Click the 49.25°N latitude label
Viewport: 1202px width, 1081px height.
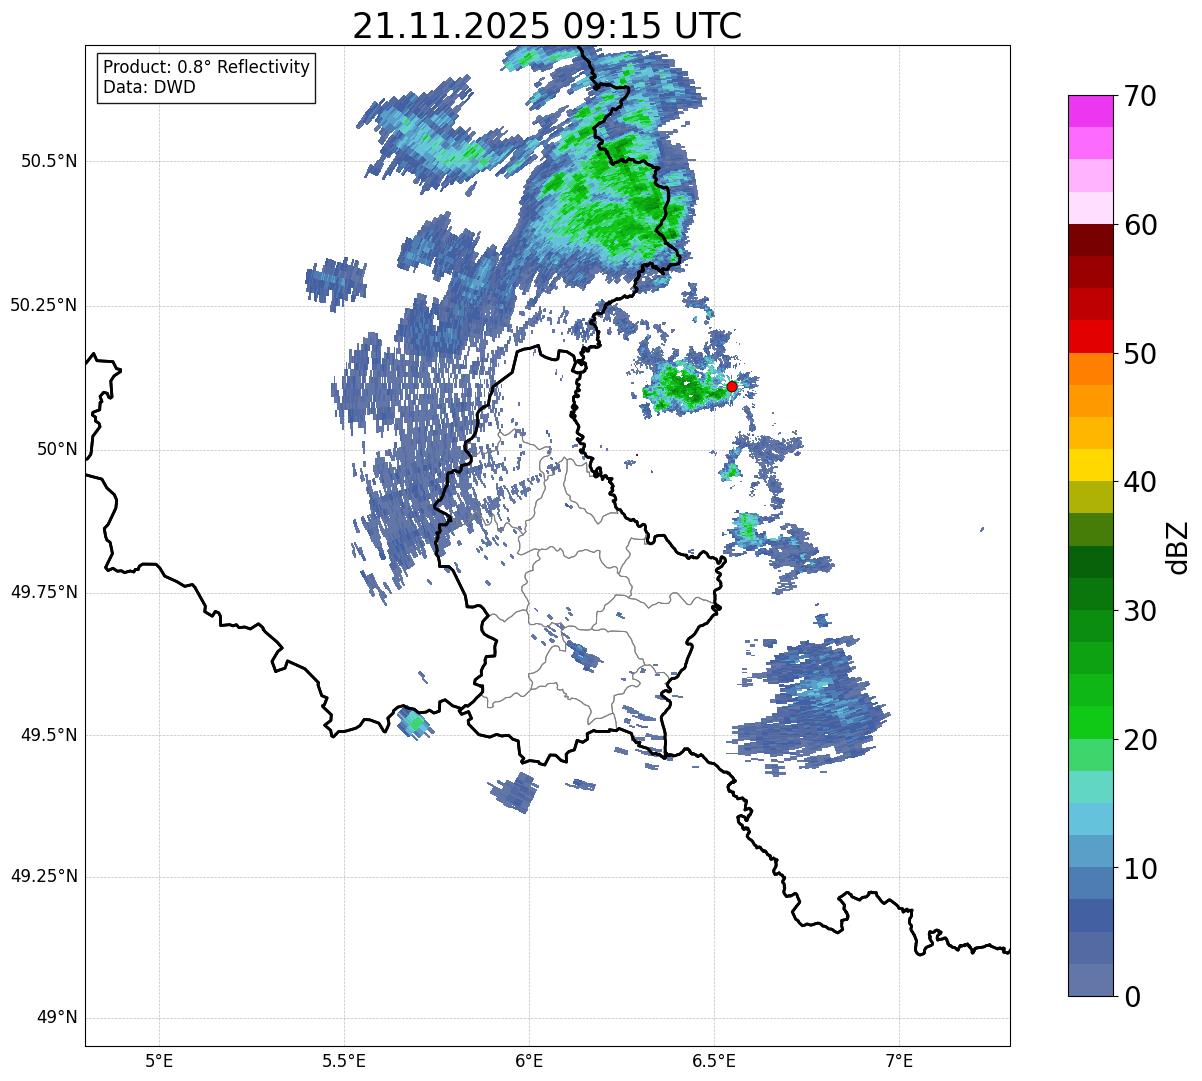point(43,877)
